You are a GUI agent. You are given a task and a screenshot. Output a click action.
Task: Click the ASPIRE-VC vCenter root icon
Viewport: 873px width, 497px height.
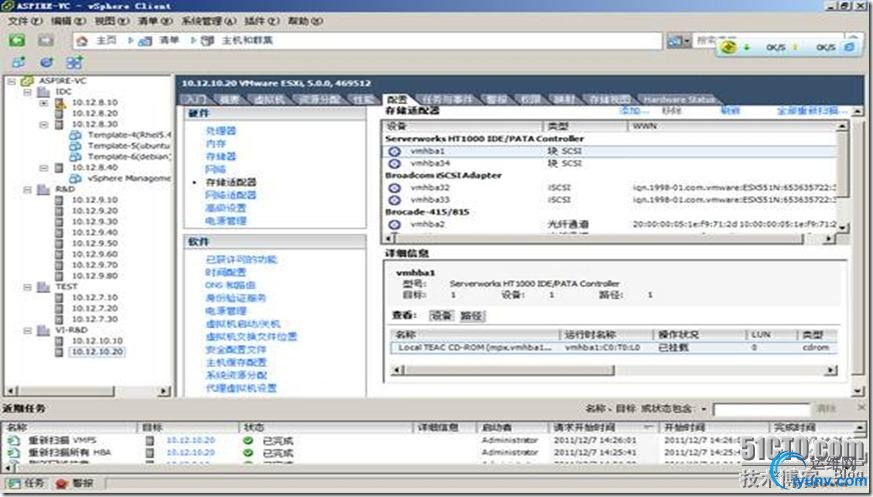click(27, 81)
